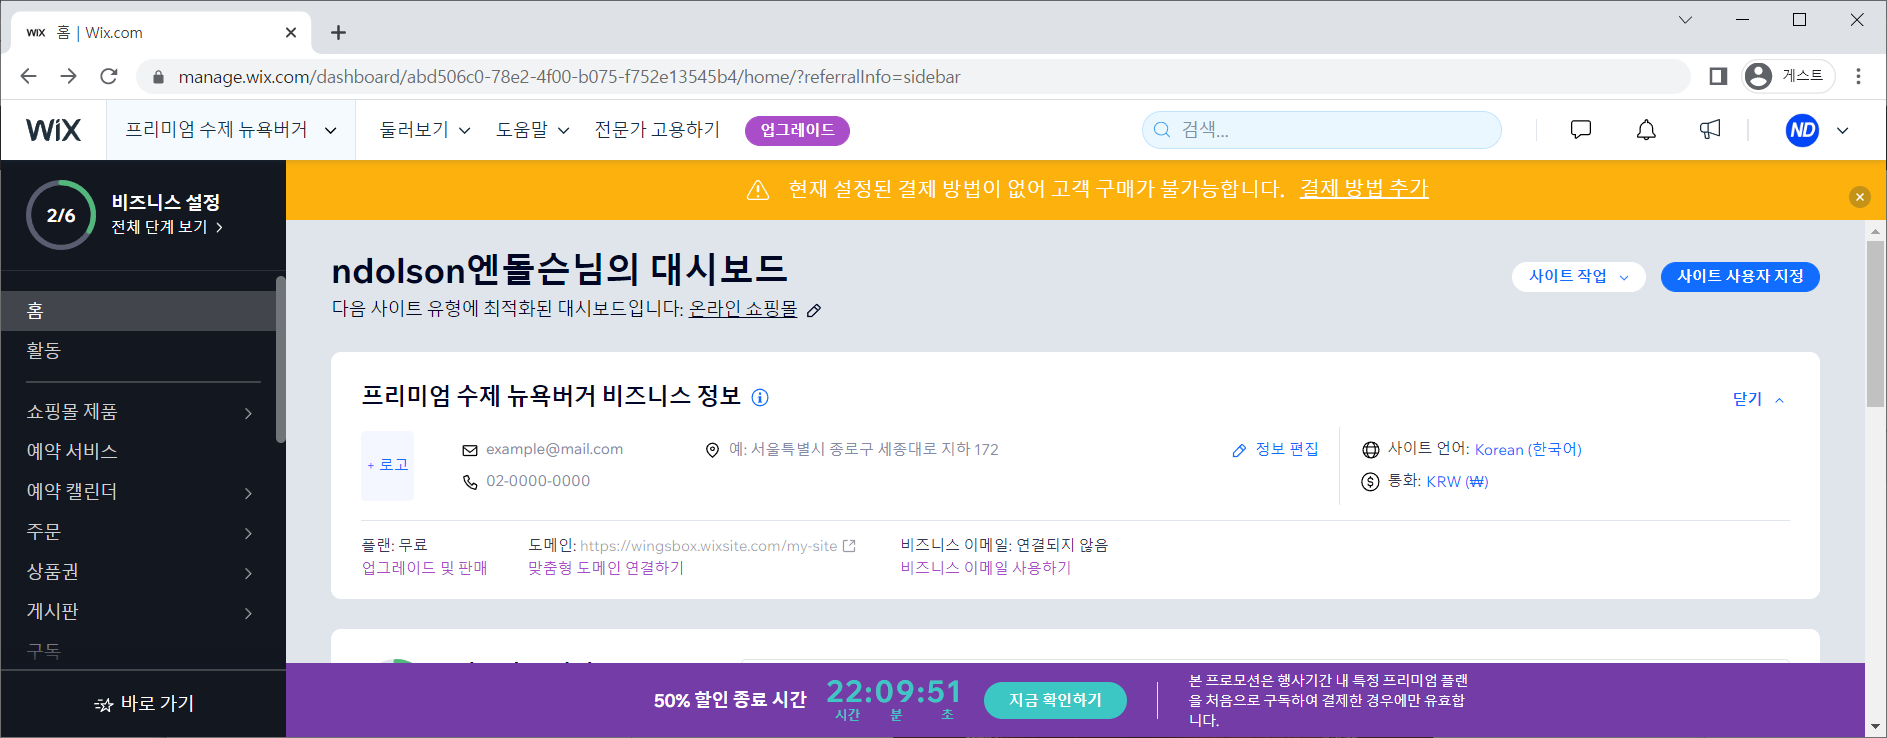The image size is (1887, 738).
Task: Click 비즈니스 이메일 사용하기 link
Action: coord(985,568)
